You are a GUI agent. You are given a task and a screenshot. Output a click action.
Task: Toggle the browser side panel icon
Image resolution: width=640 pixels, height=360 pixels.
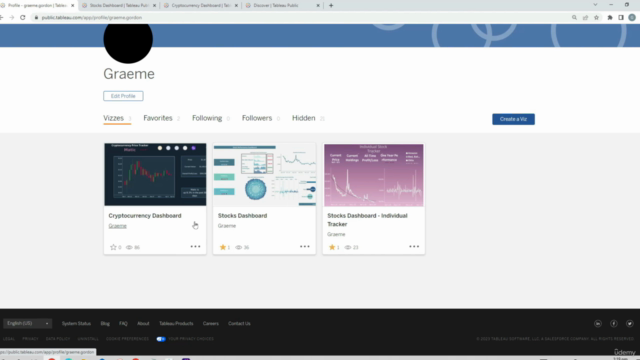621,18
